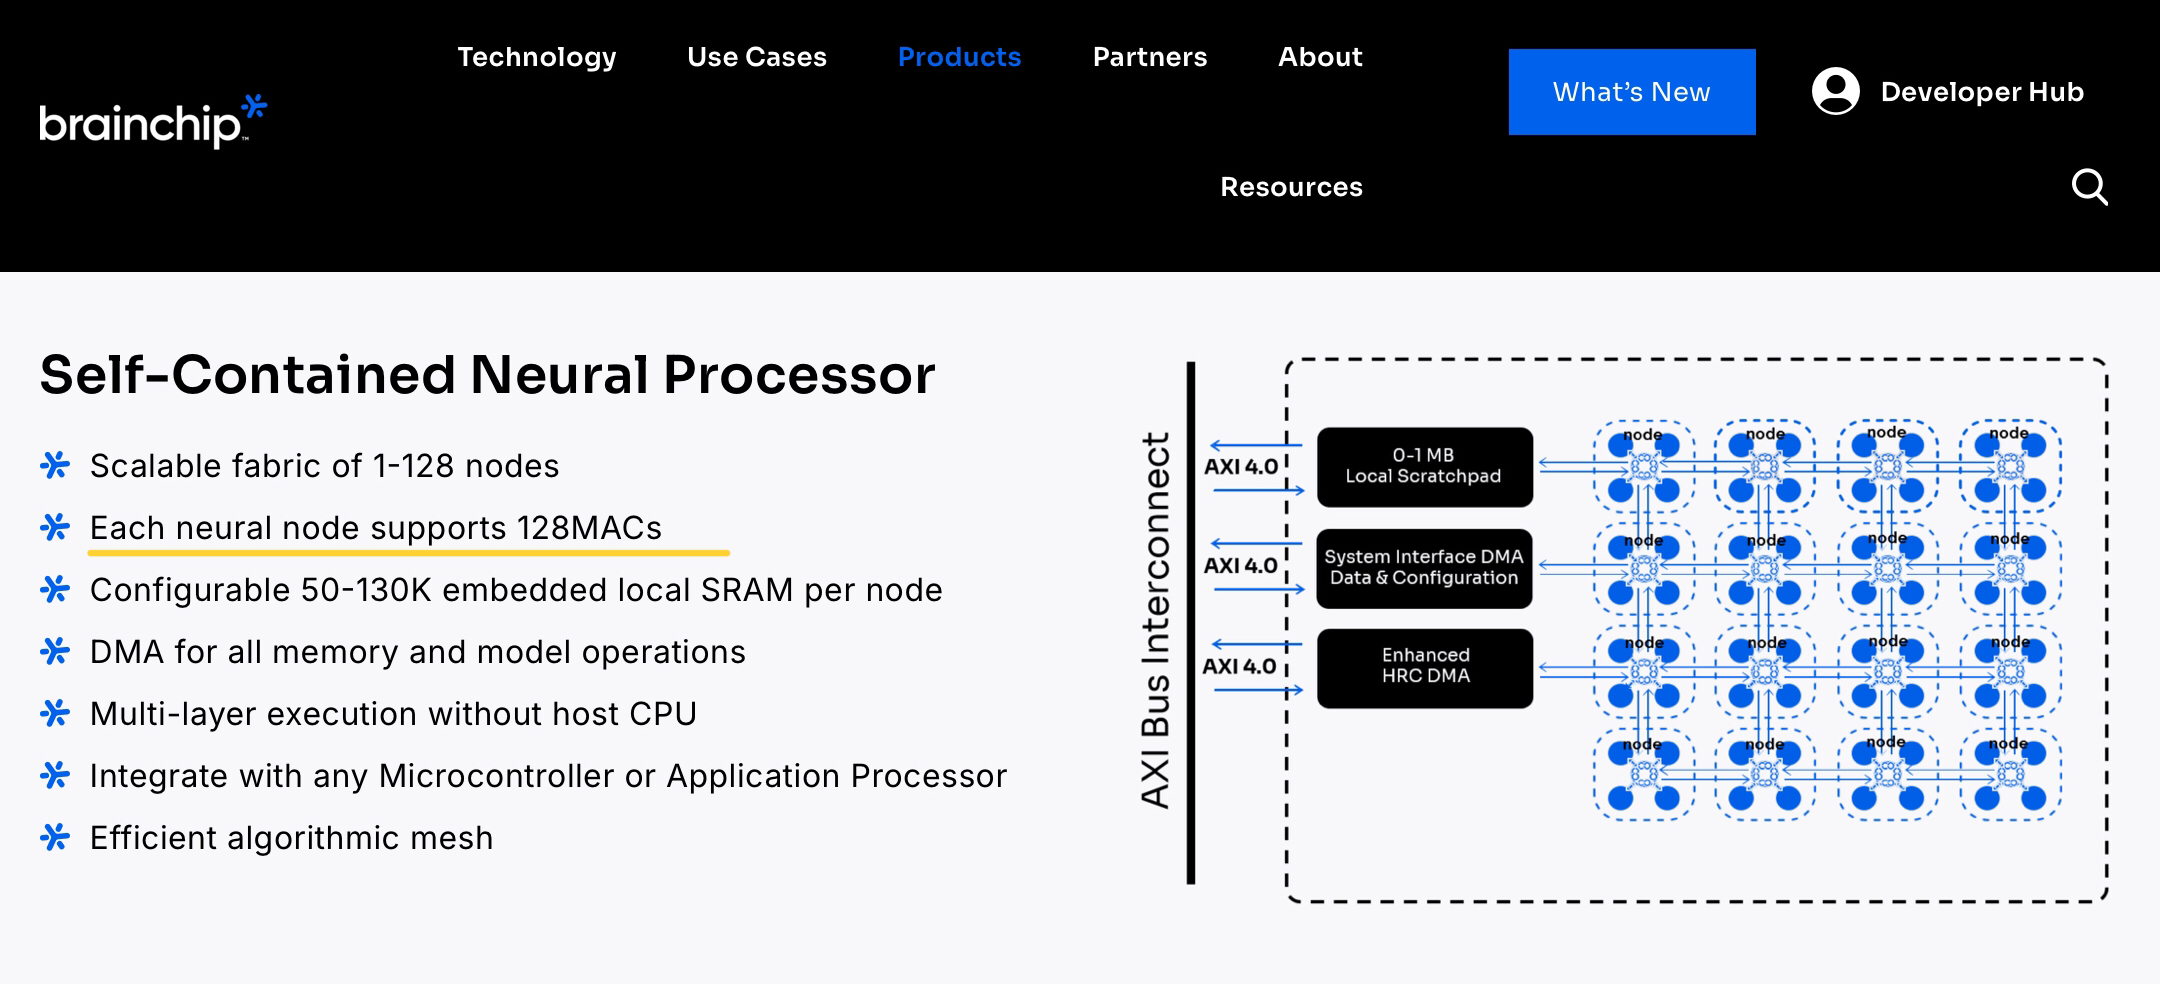Open the Developer Hub link
Screen dimensions: 2160x984
[1982, 92]
